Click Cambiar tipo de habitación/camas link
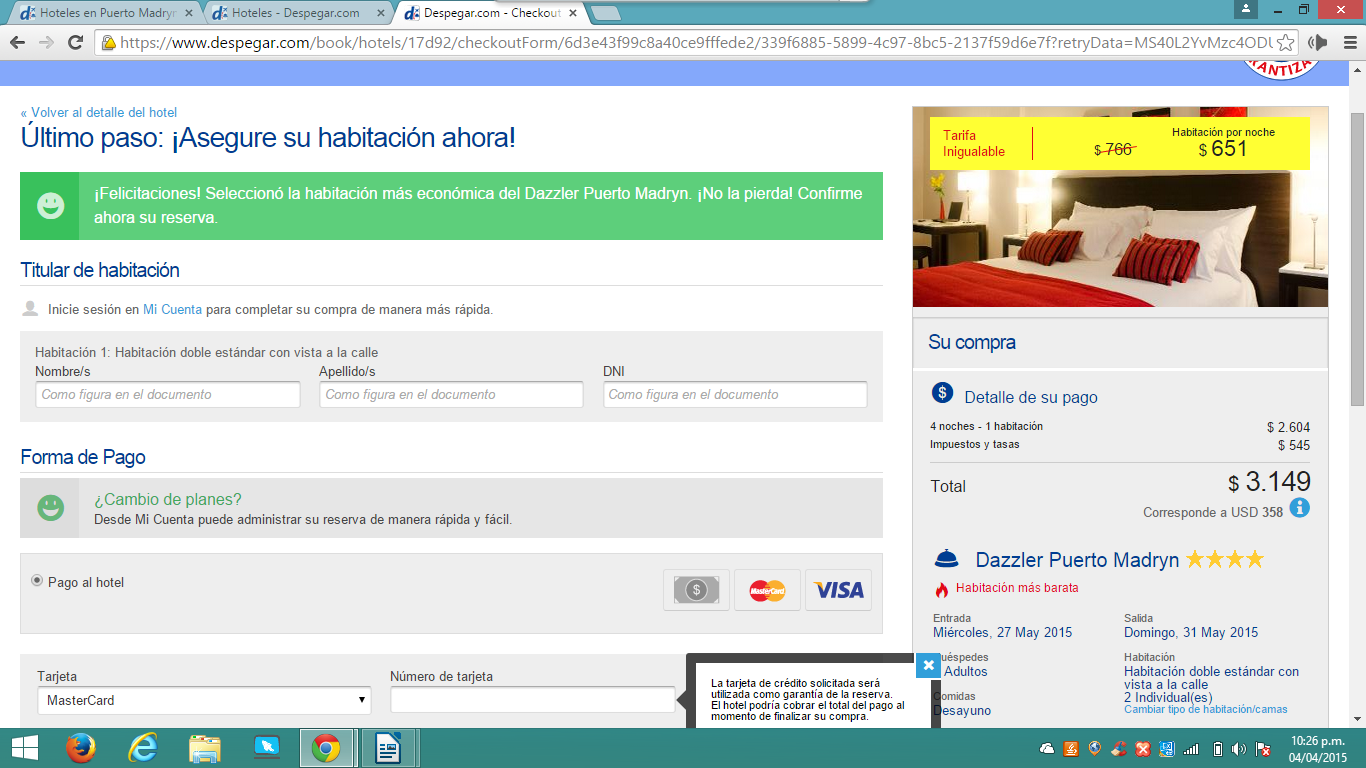Viewport: 1366px width, 768px height. pyautogui.click(x=1205, y=710)
